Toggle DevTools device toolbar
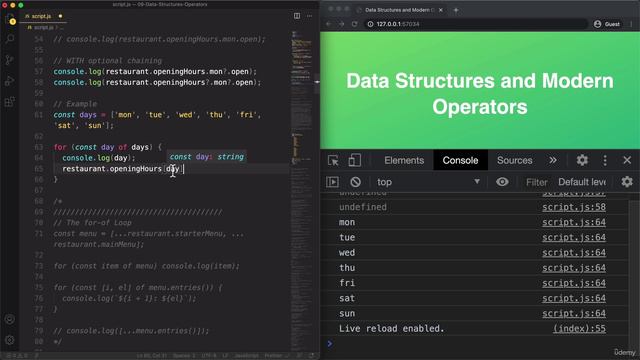This screenshot has height=360, width=640. [354, 160]
